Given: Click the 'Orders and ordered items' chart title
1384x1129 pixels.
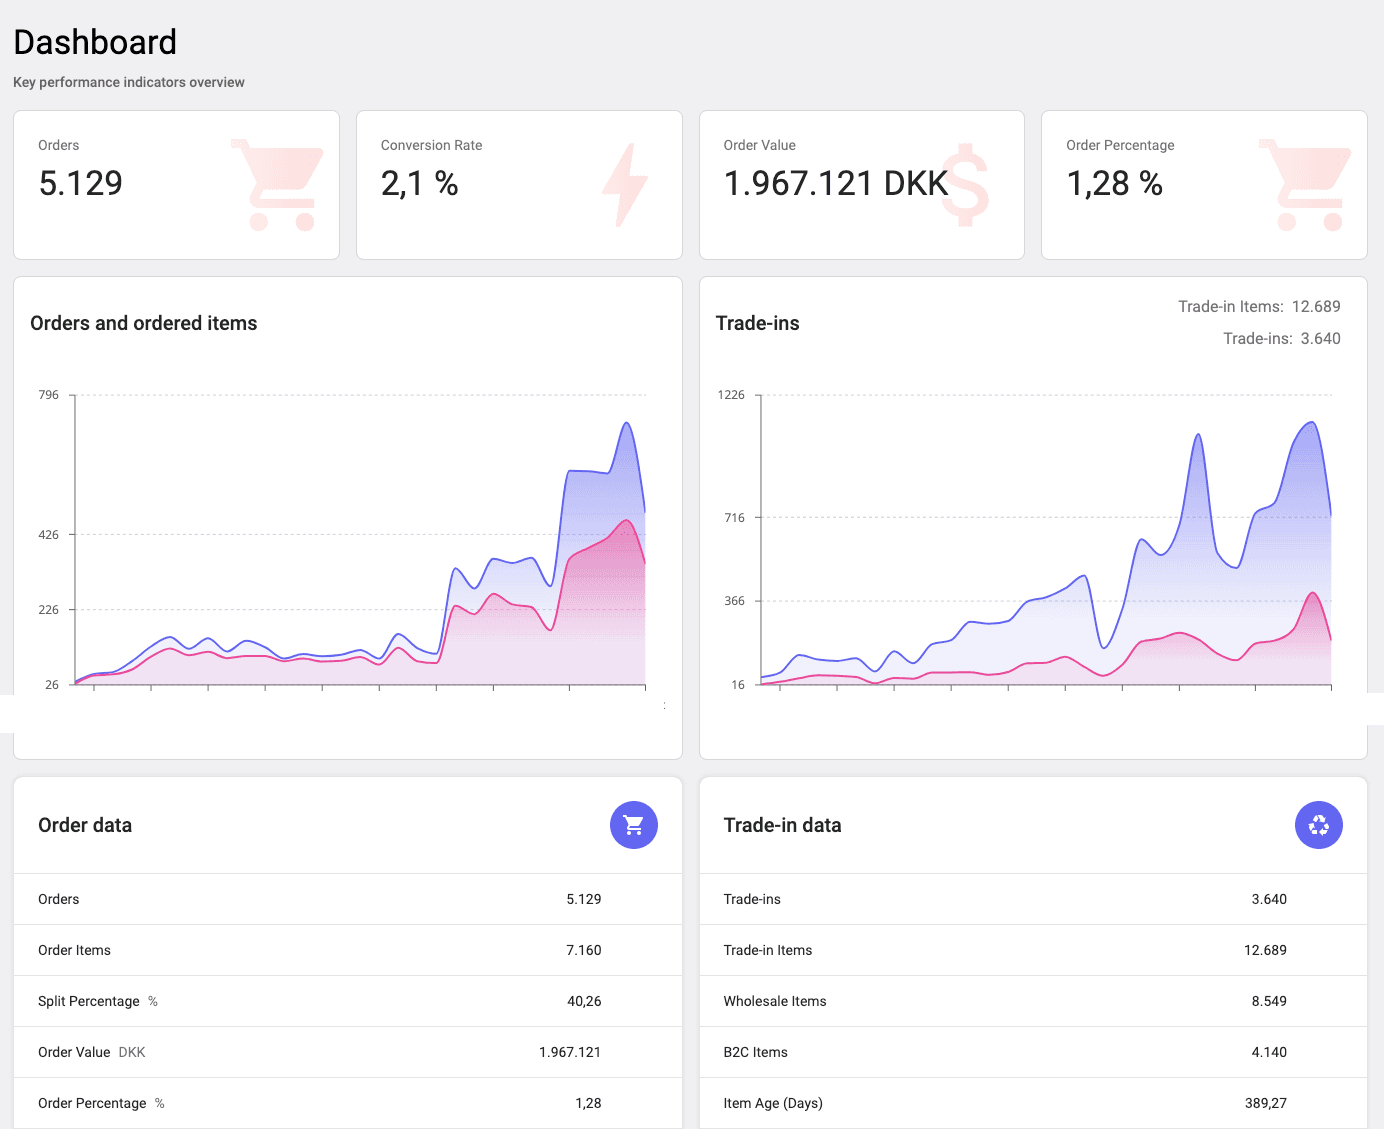Looking at the screenshot, I should coord(144,323).
